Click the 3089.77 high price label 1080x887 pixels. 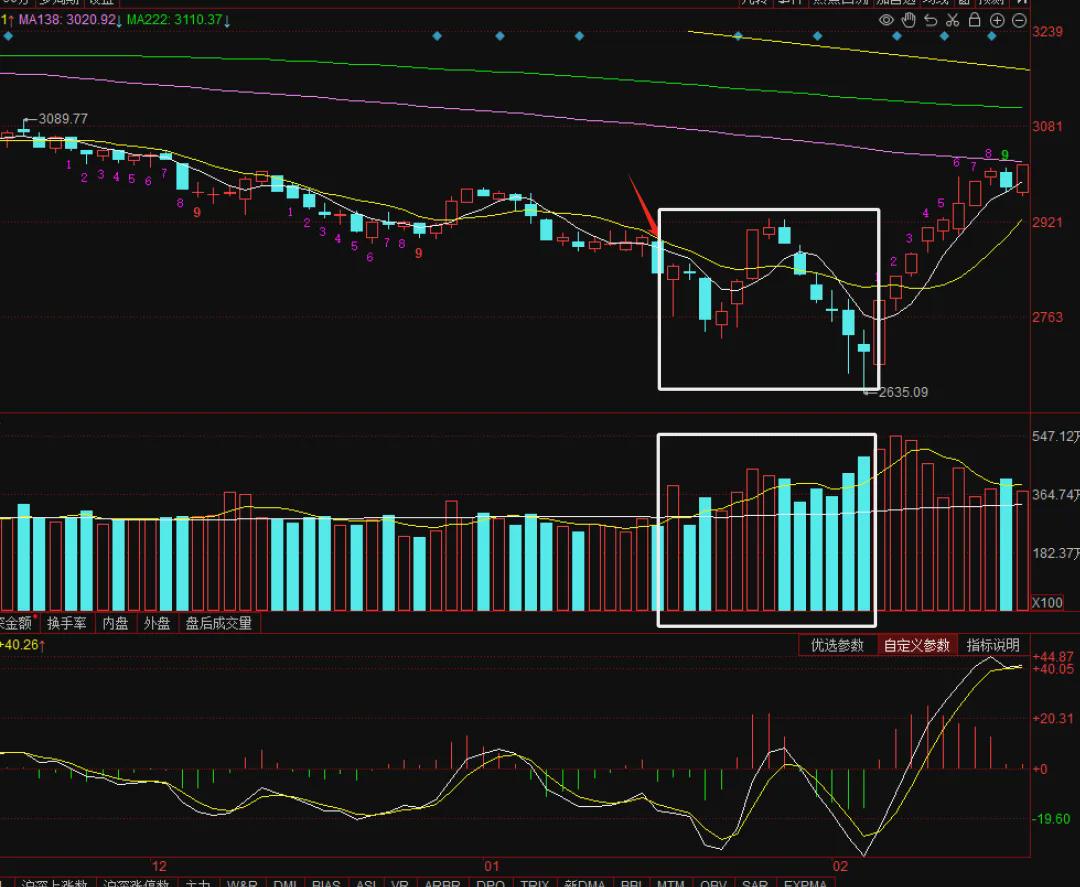tap(63, 118)
